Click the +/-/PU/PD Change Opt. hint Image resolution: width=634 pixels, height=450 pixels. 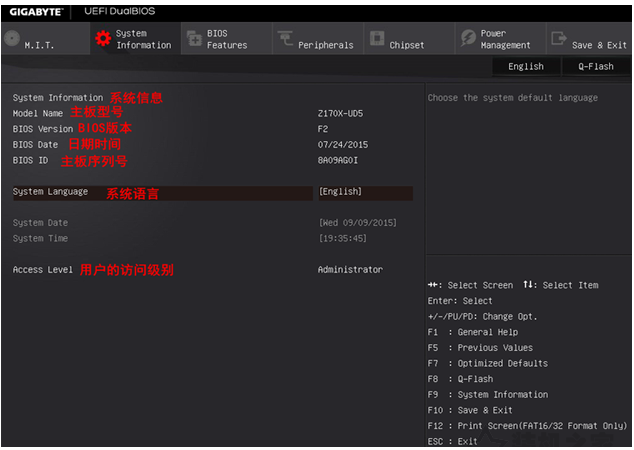click(x=482, y=317)
